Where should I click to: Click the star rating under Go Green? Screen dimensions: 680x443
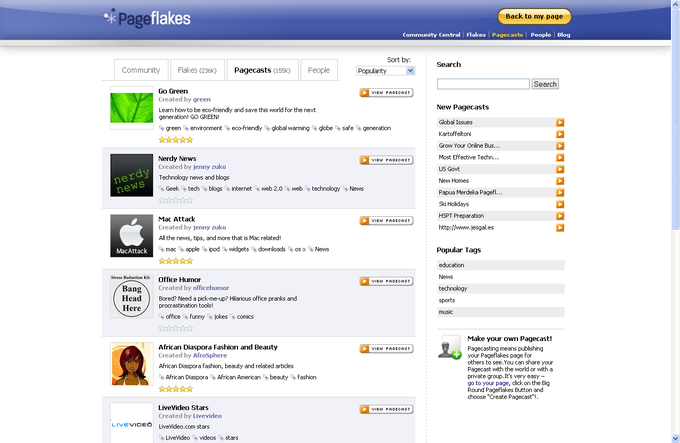[x=176, y=140]
